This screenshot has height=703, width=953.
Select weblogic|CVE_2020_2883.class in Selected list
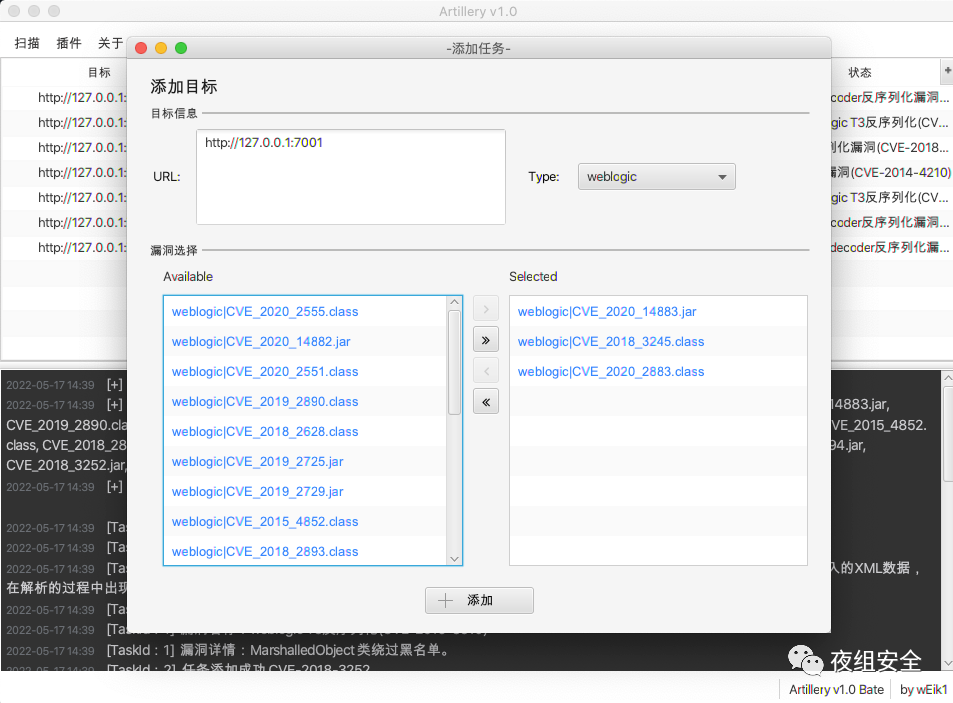(658, 372)
